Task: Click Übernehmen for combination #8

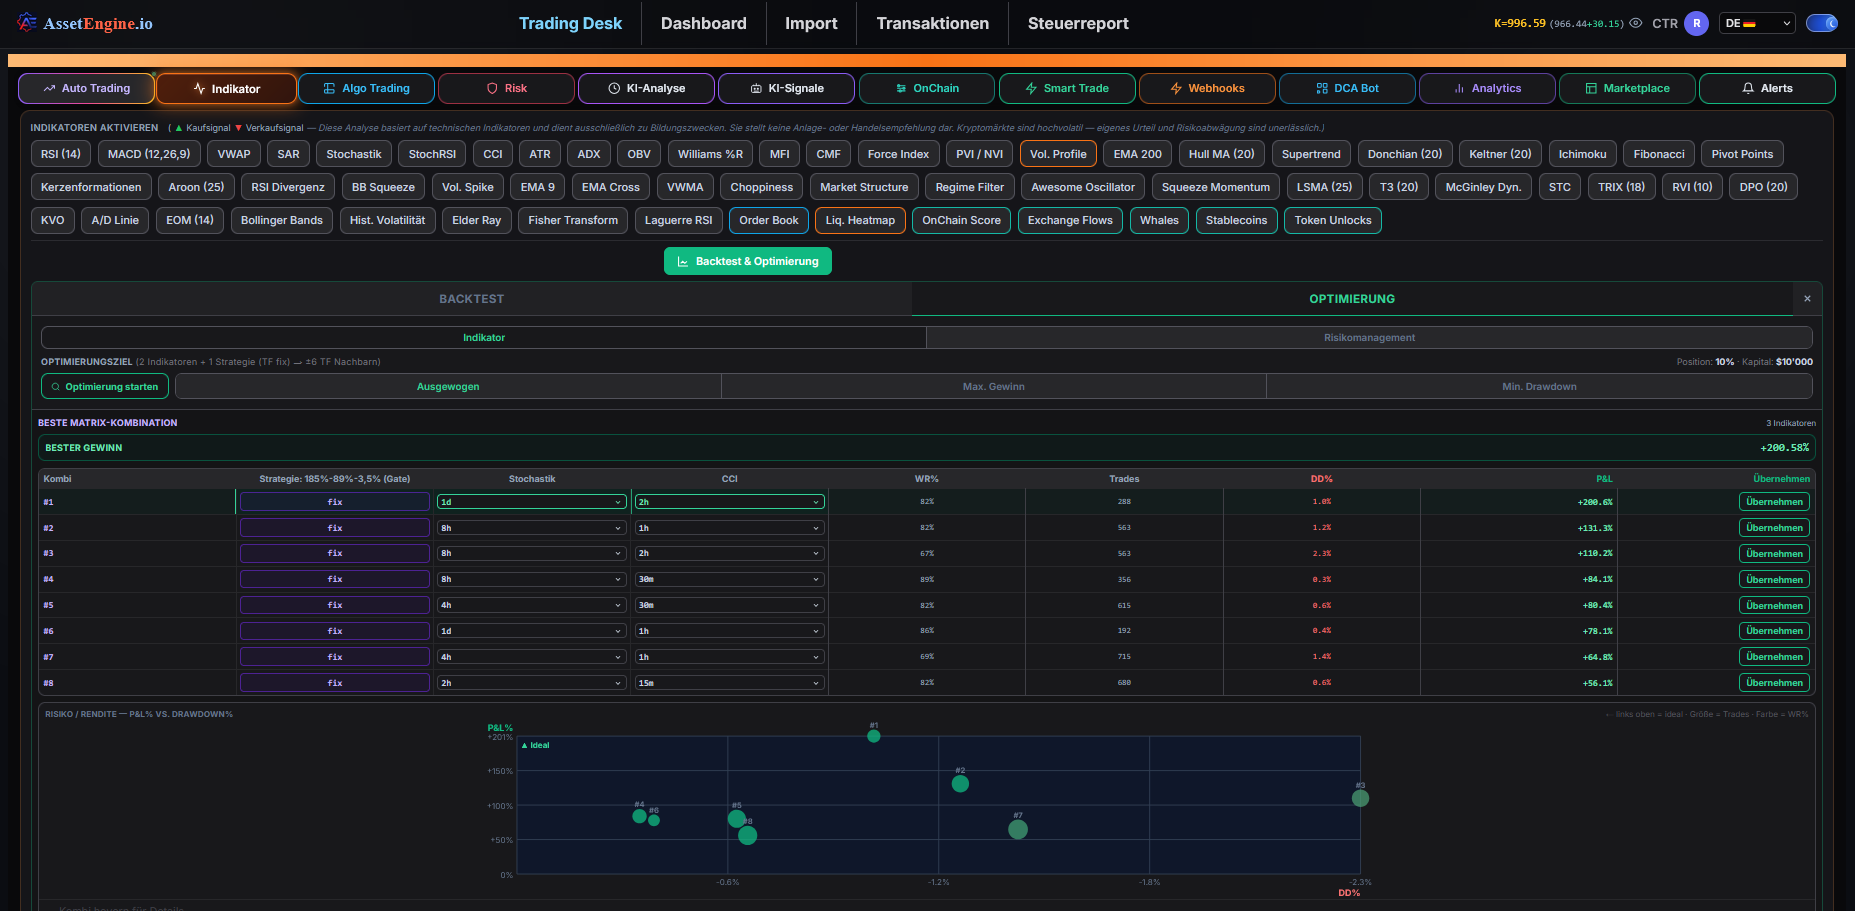Action: (1774, 683)
